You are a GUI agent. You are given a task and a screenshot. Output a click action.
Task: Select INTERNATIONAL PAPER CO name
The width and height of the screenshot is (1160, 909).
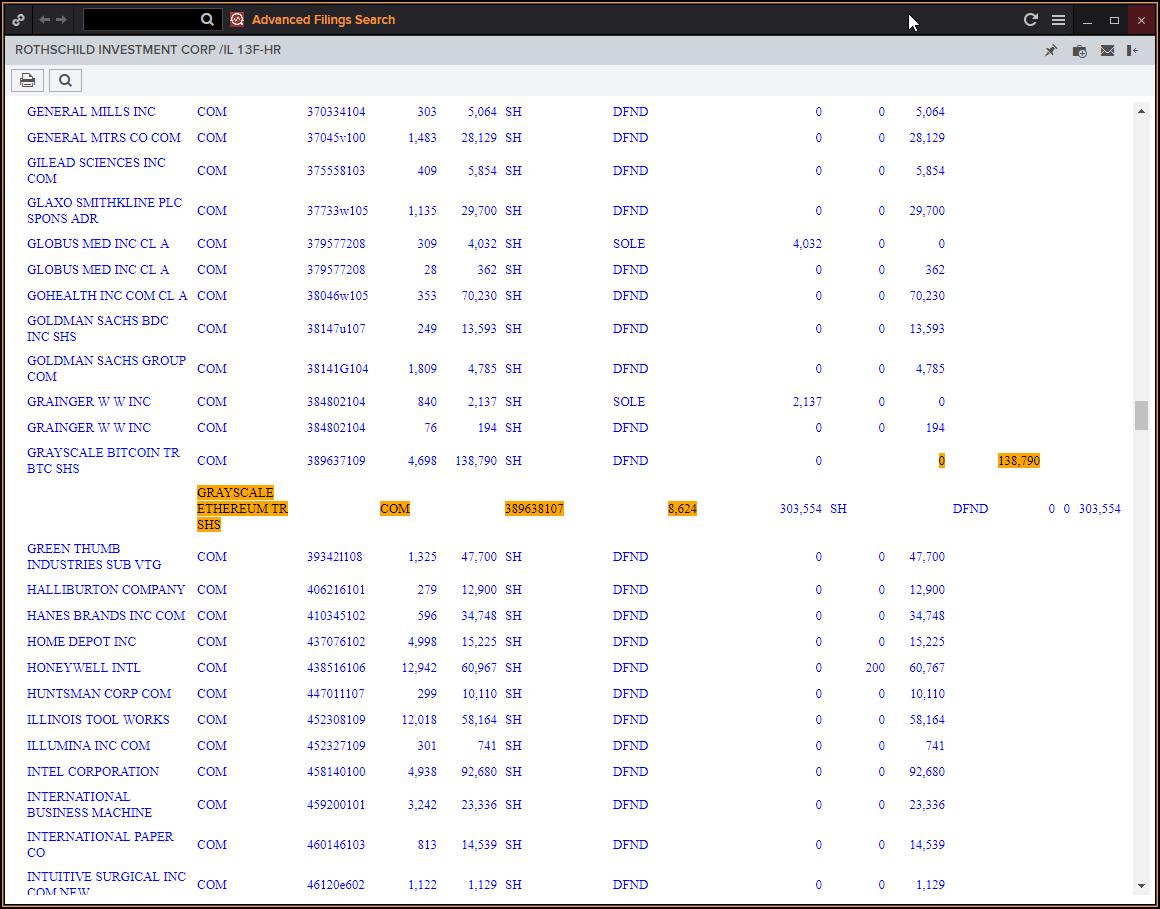[100, 845]
